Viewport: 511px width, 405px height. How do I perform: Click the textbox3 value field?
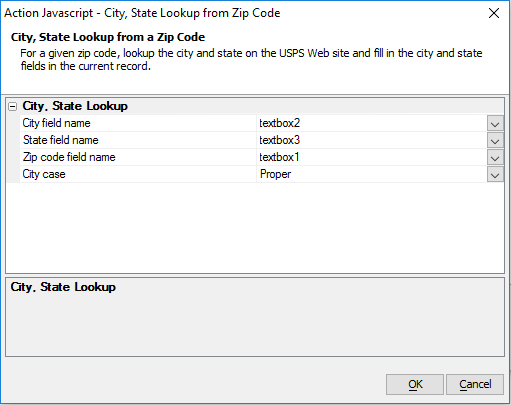pos(372,140)
